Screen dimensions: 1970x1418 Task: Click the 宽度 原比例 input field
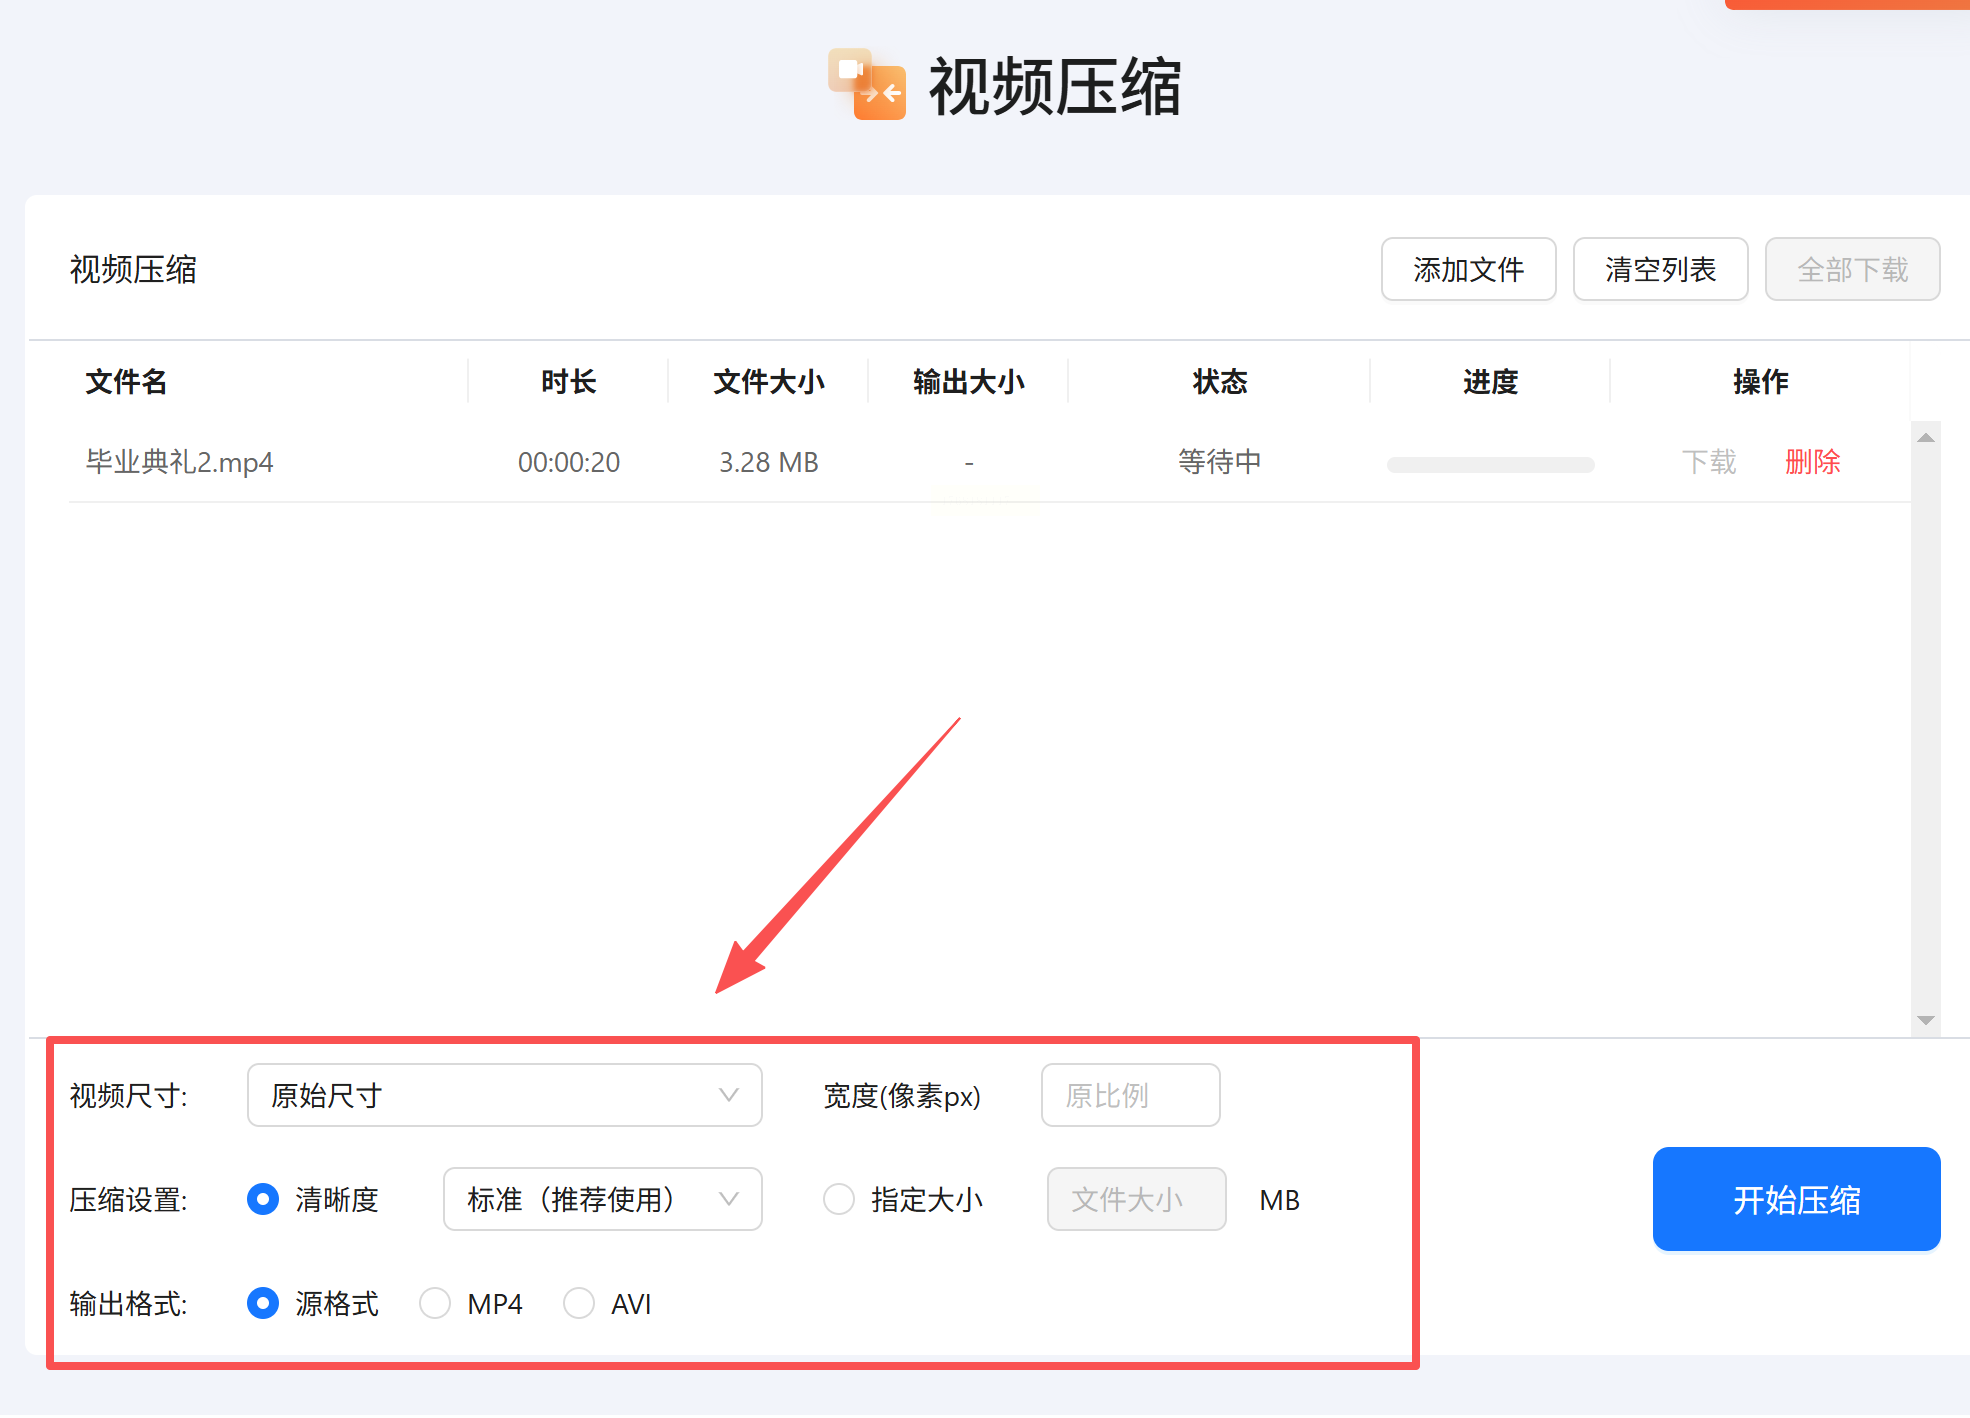pyautogui.click(x=1130, y=1095)
